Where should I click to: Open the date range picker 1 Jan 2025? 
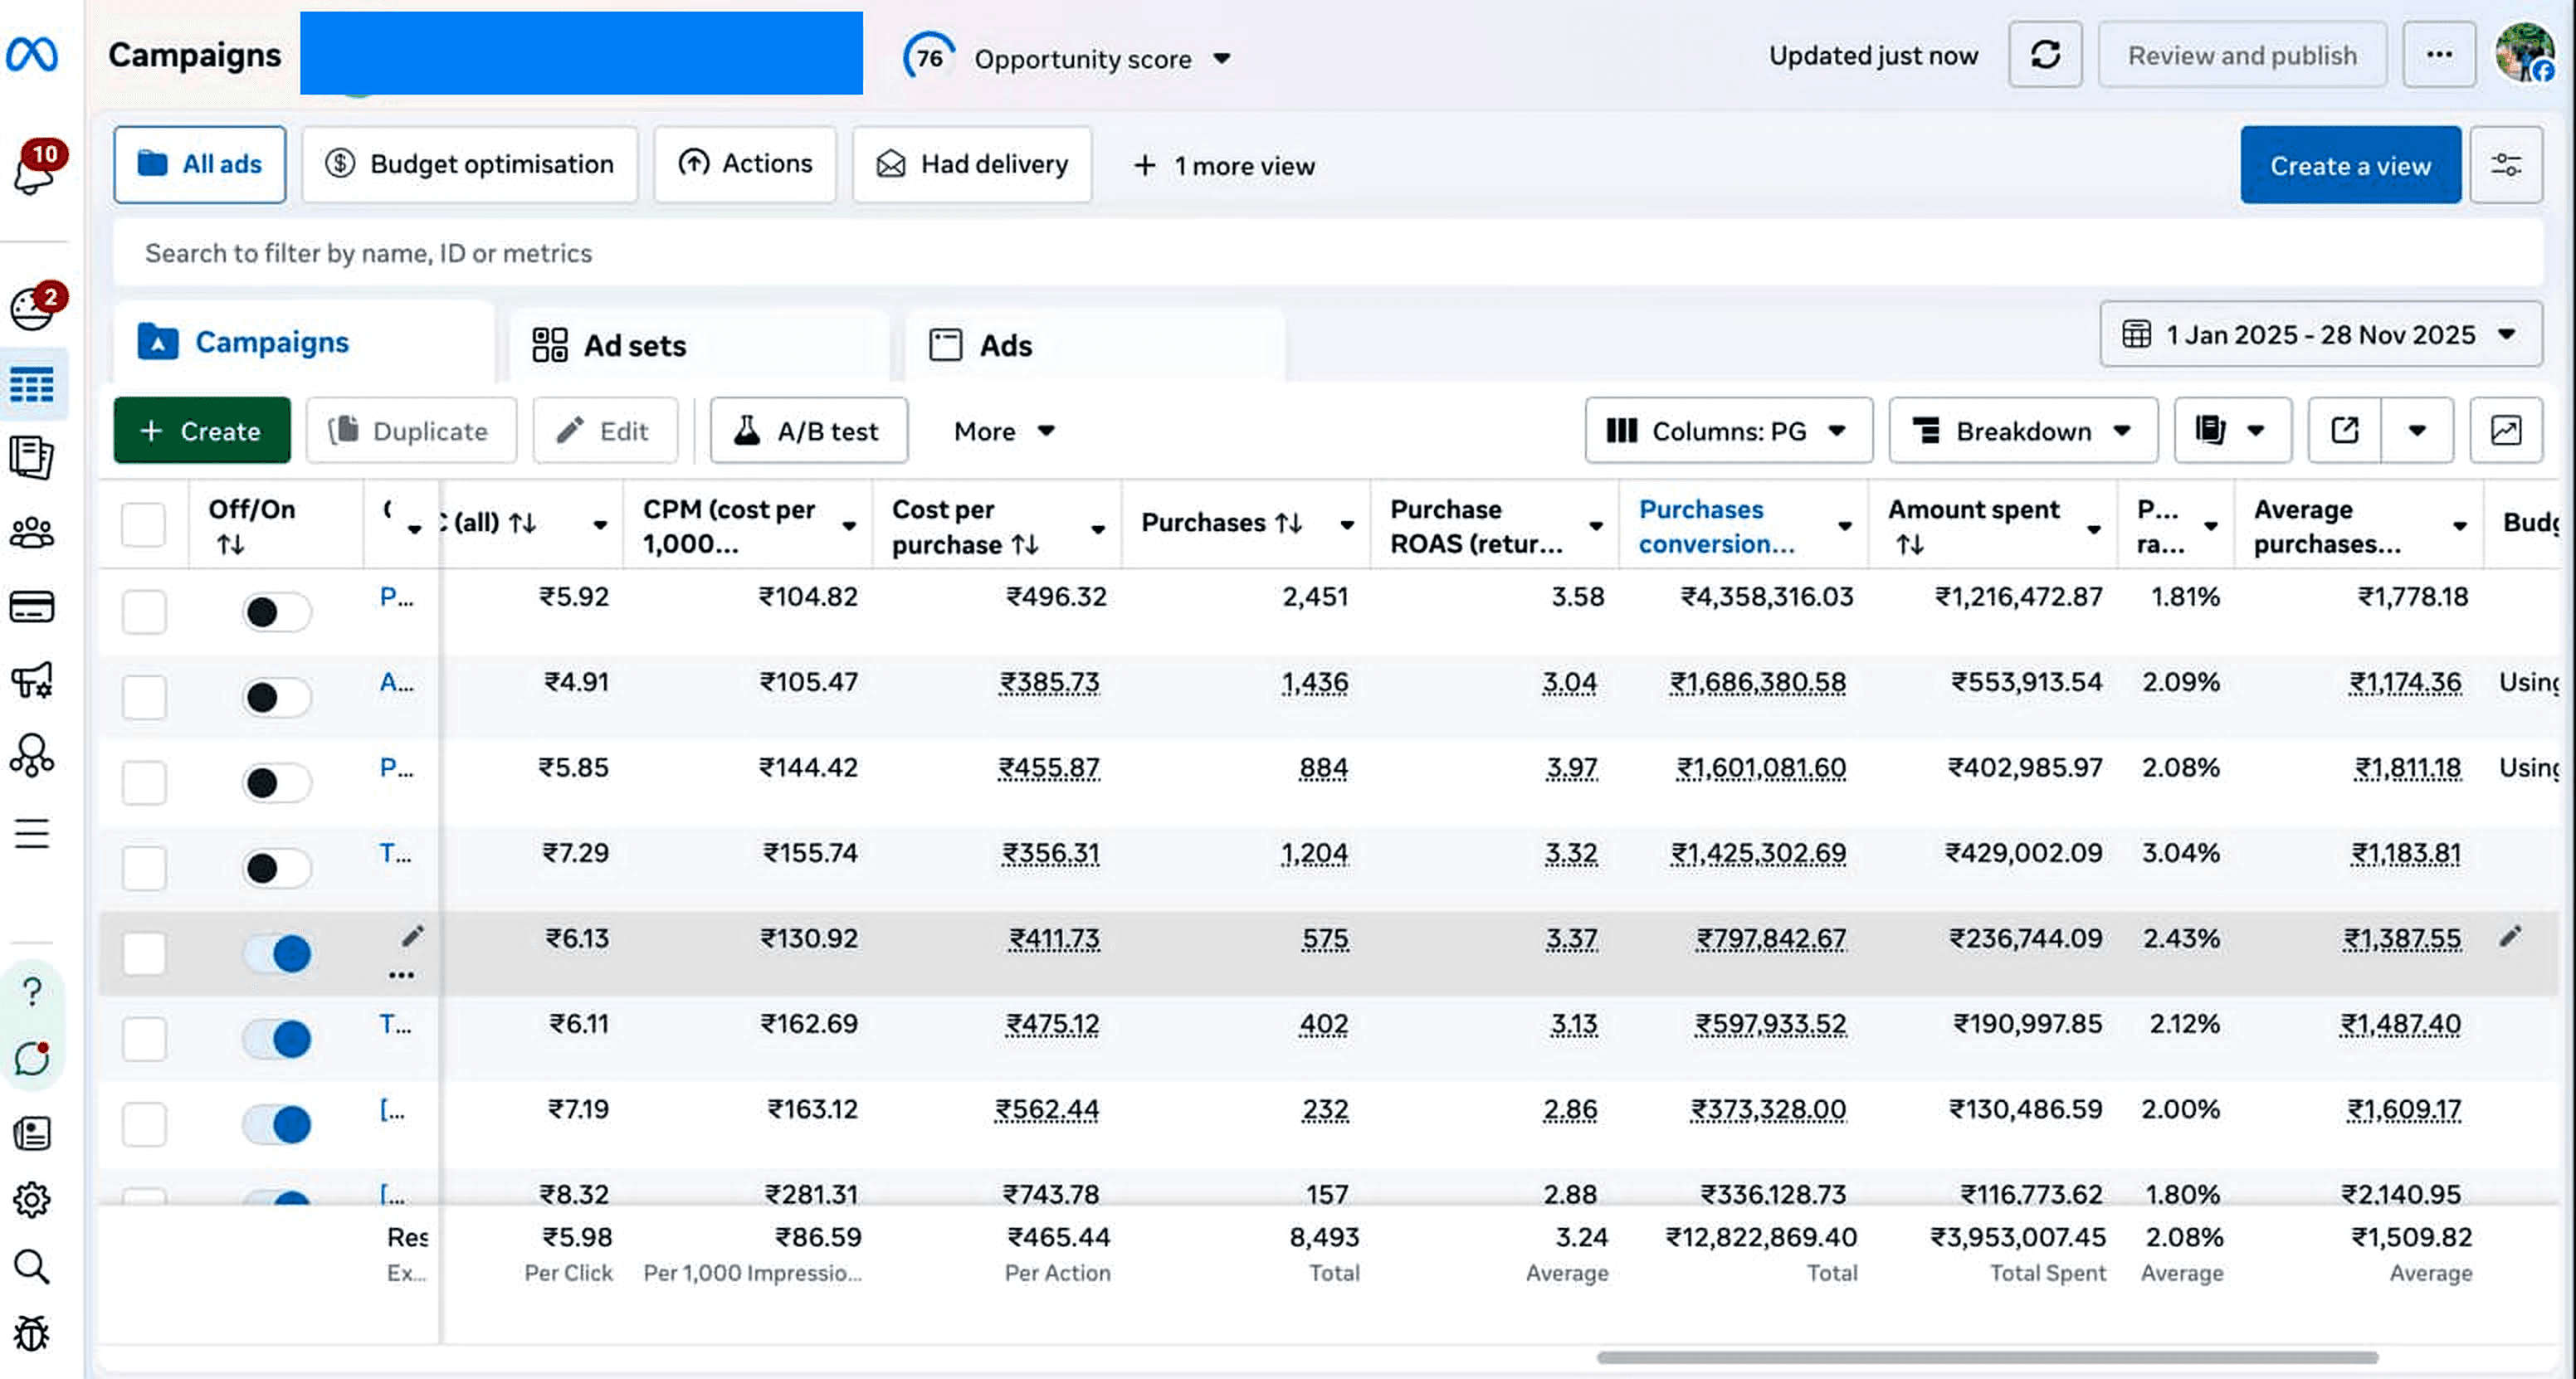tap(2320, 334)
